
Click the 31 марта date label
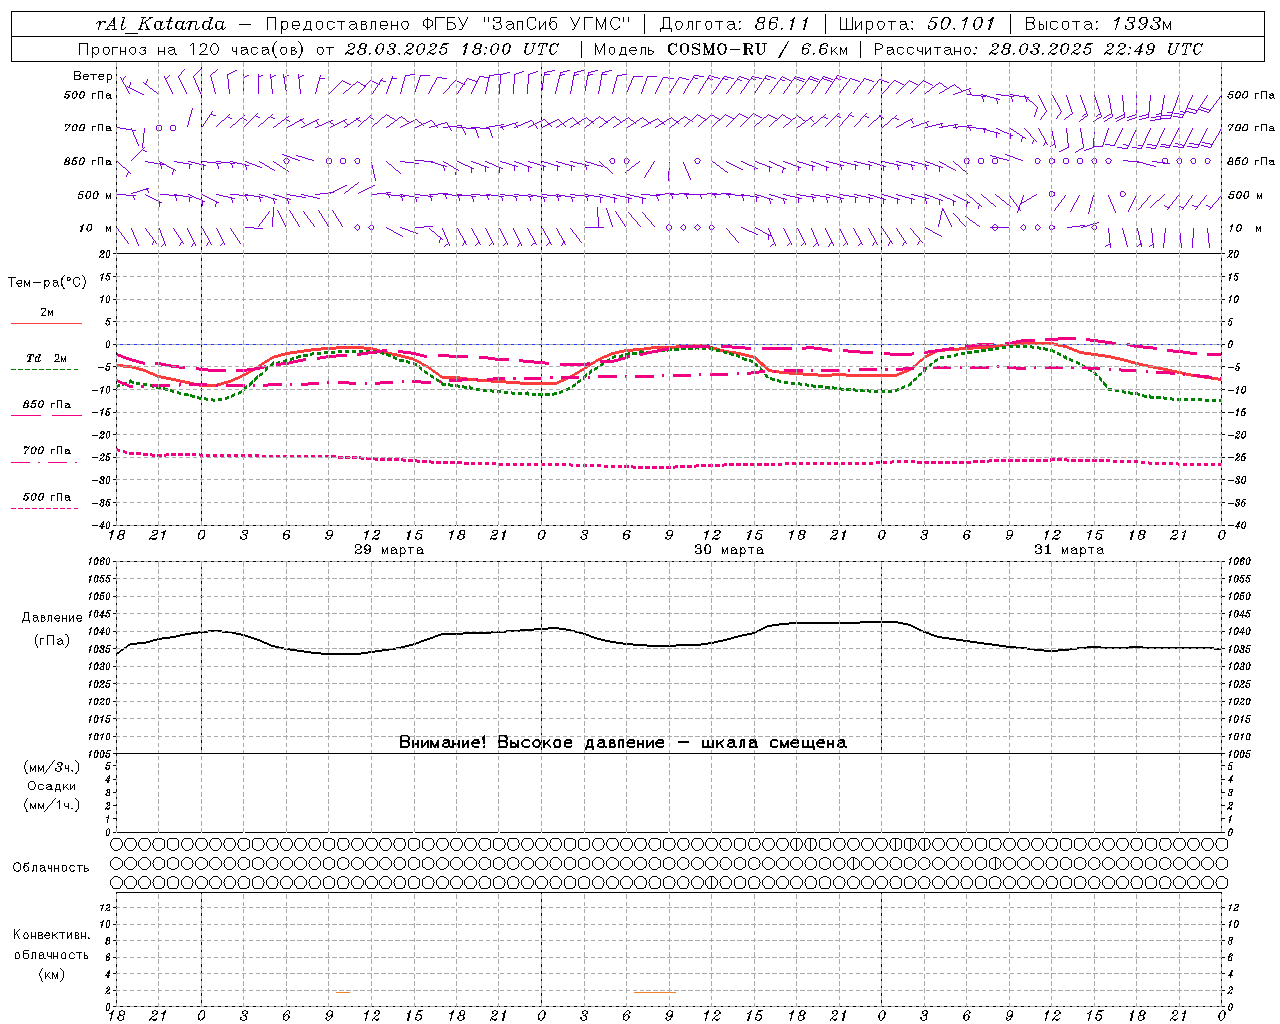1069,550
